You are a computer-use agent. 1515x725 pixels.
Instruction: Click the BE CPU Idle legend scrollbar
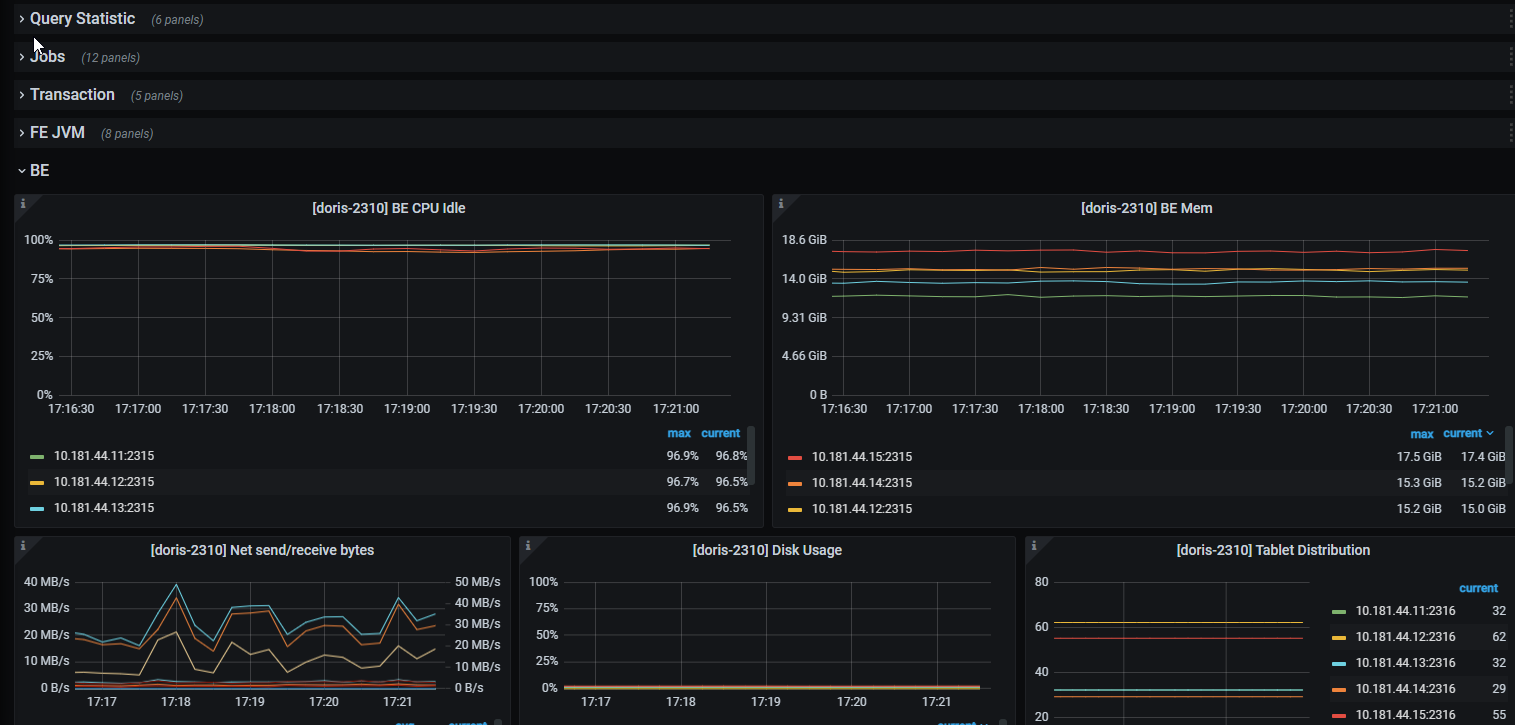[751, 455]
